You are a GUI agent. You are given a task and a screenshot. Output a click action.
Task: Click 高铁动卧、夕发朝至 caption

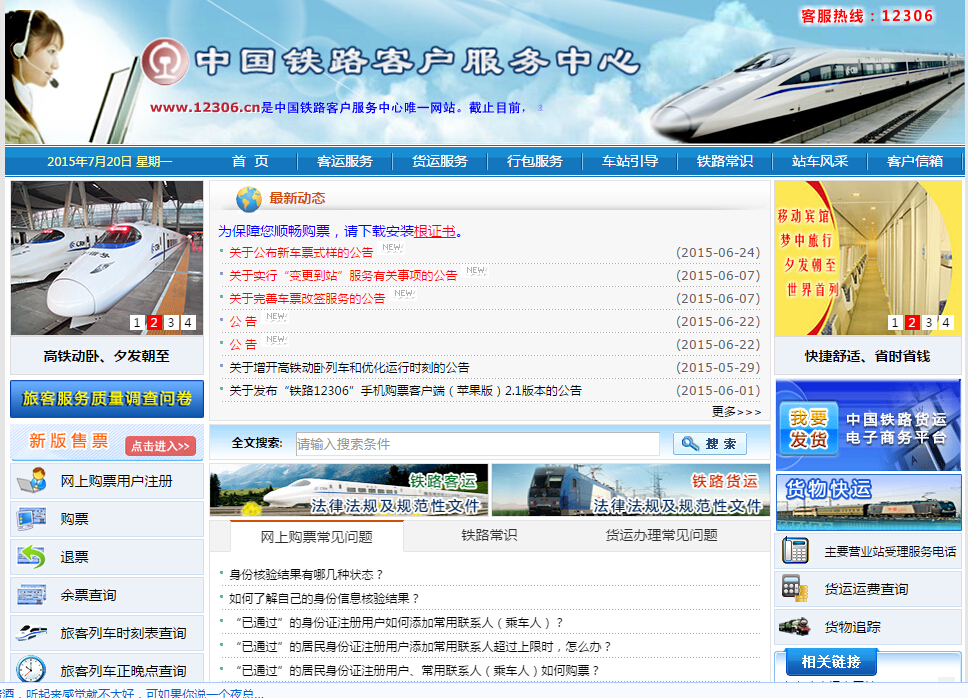(106, 356)
